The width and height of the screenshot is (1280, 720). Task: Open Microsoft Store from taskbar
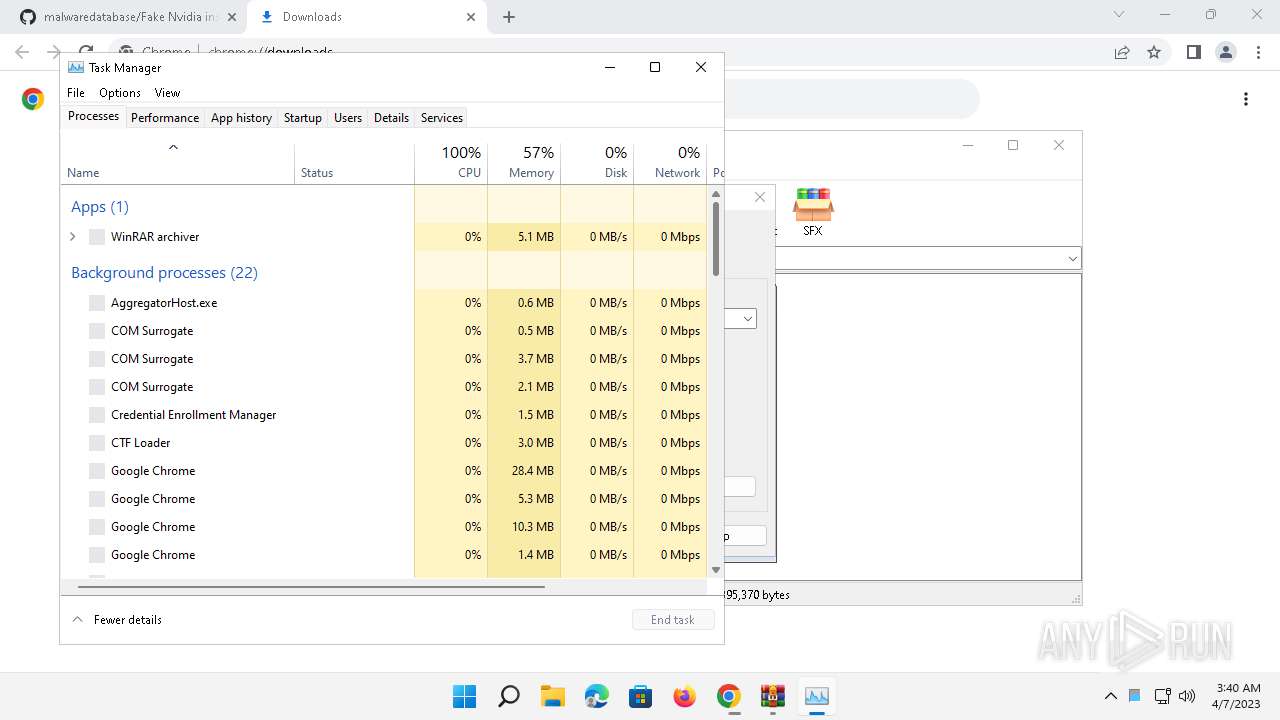point(641,696)
